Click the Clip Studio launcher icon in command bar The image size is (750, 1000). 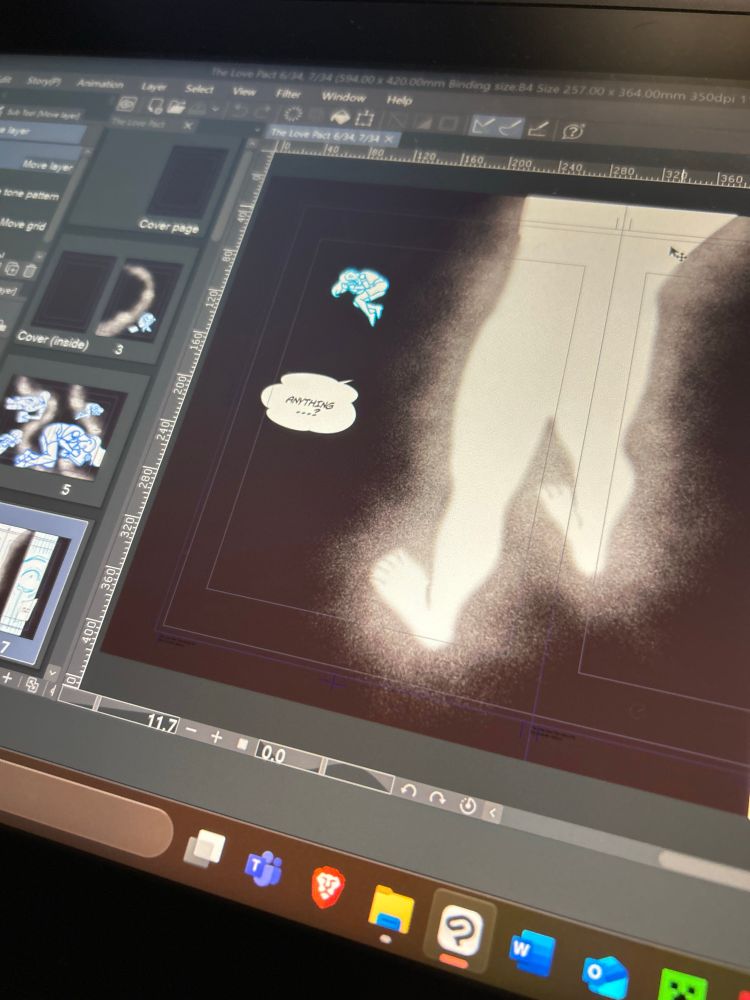tap(126, 103)
